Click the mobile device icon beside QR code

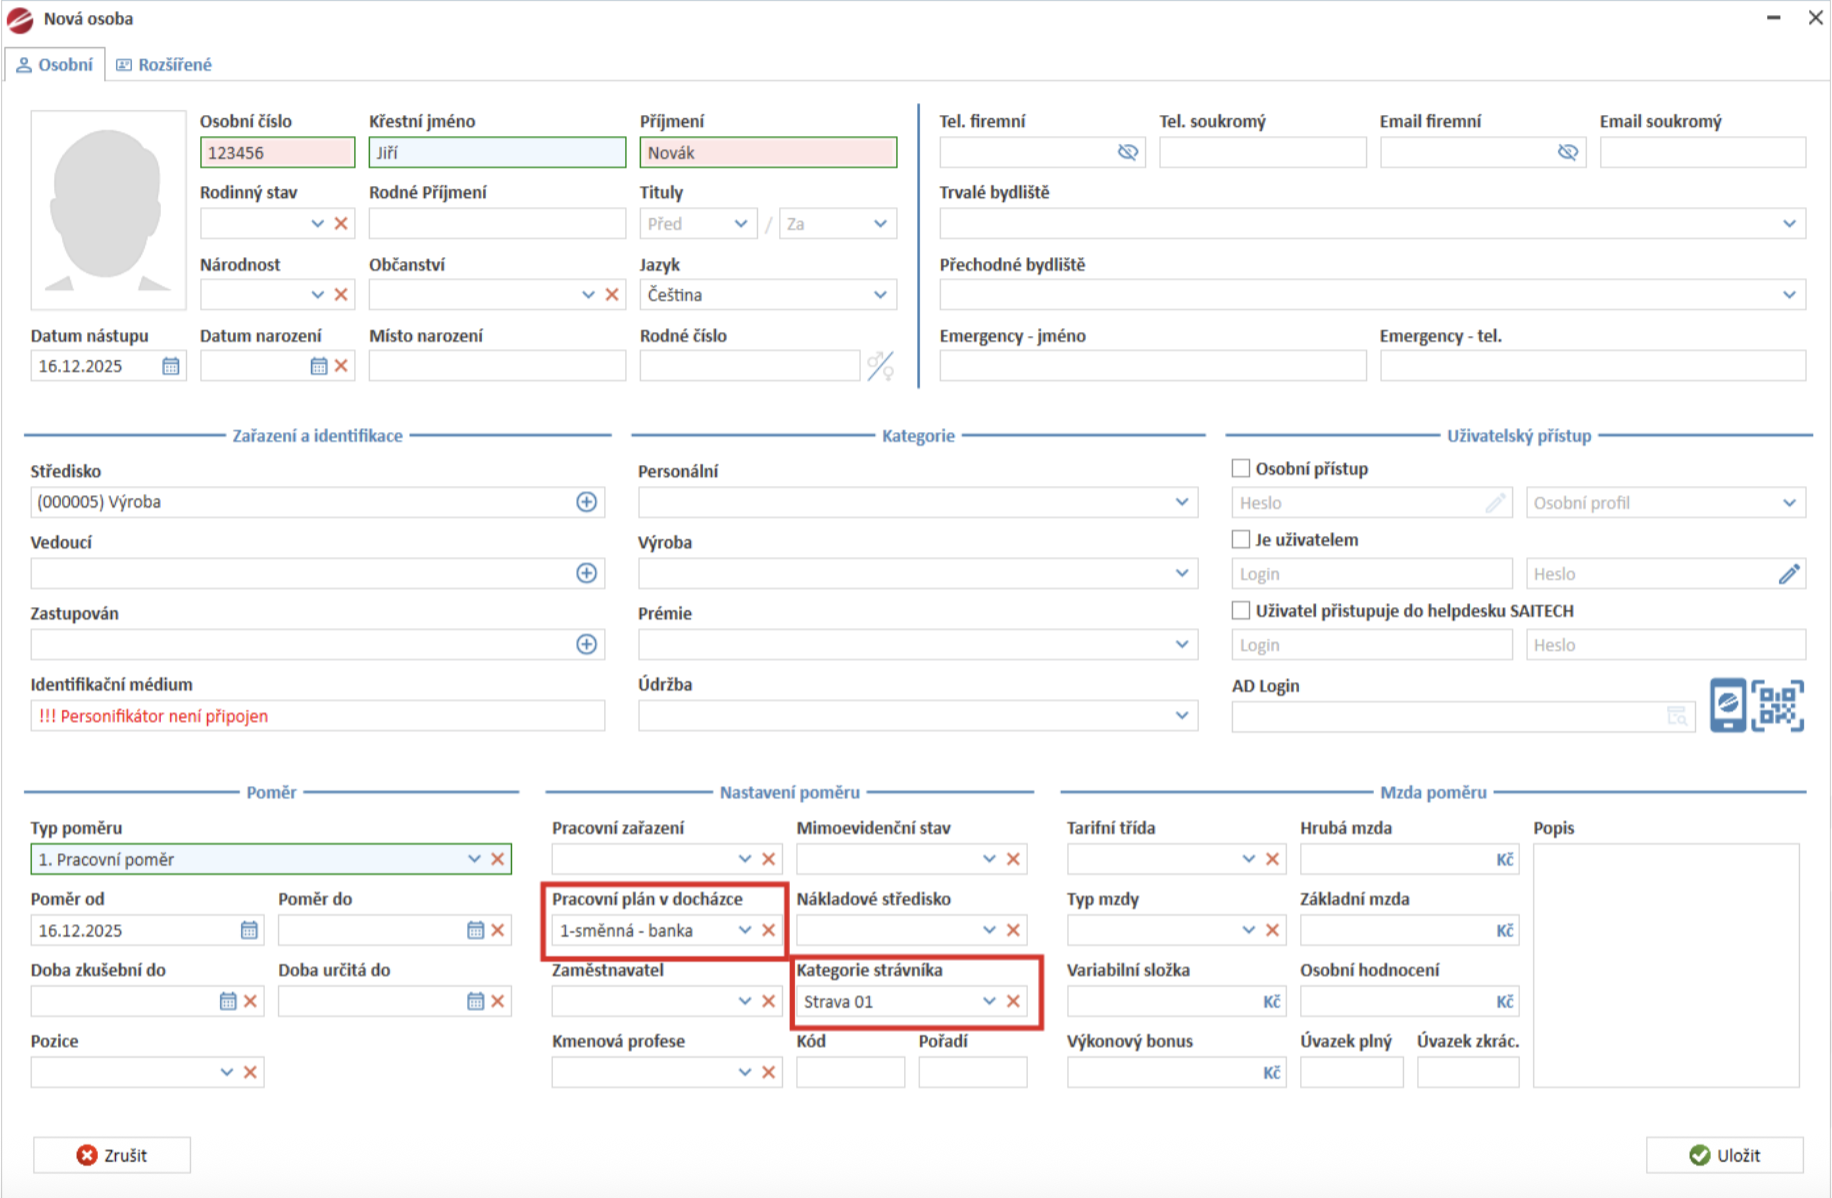1727,706
